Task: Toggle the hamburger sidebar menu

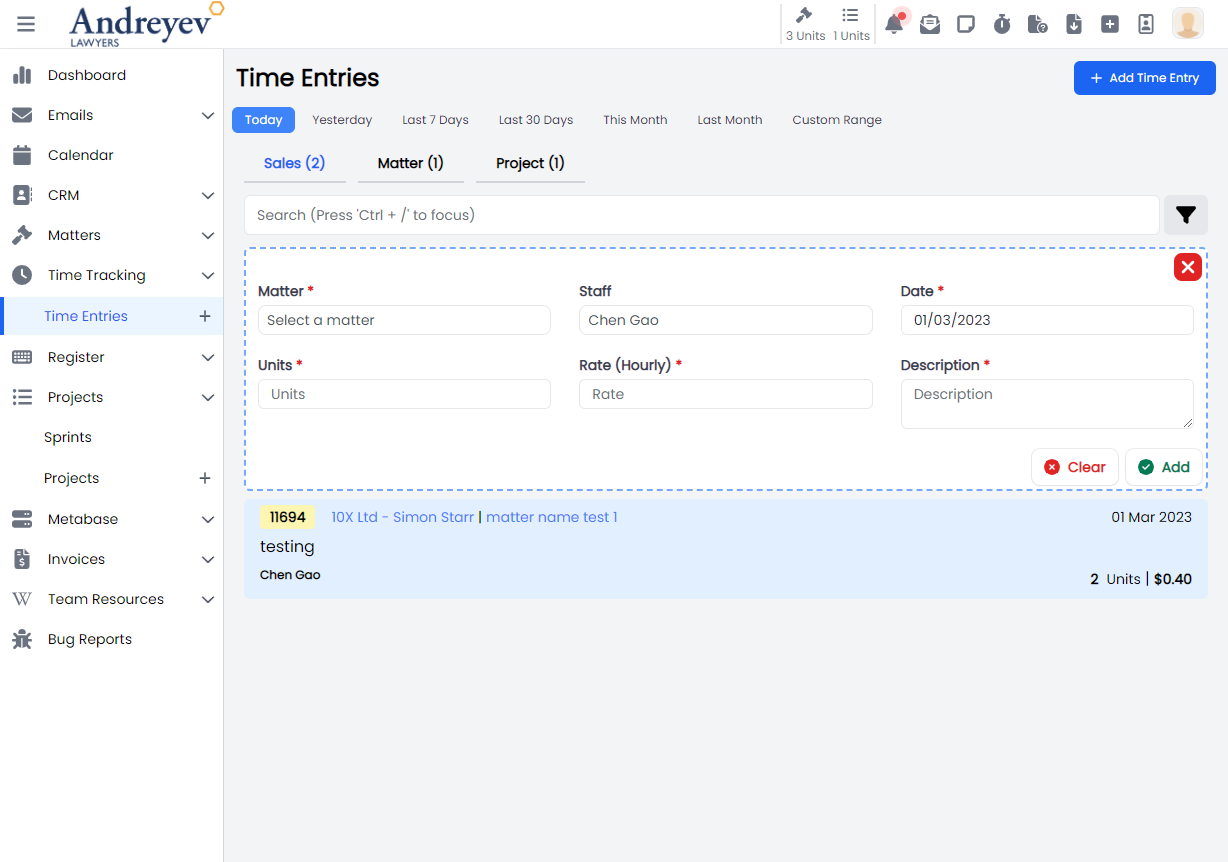Action: (x=26, y=24)
